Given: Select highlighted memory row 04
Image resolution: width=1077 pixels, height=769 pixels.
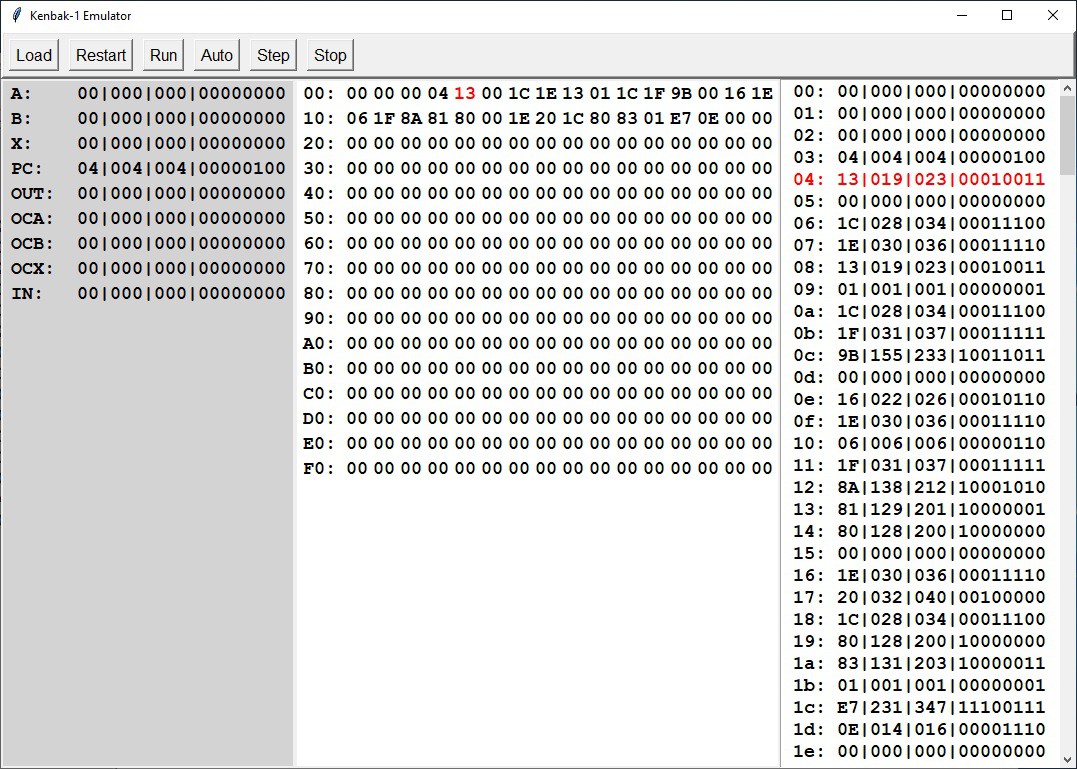Looking at the screenshot, I should (919, 179).
